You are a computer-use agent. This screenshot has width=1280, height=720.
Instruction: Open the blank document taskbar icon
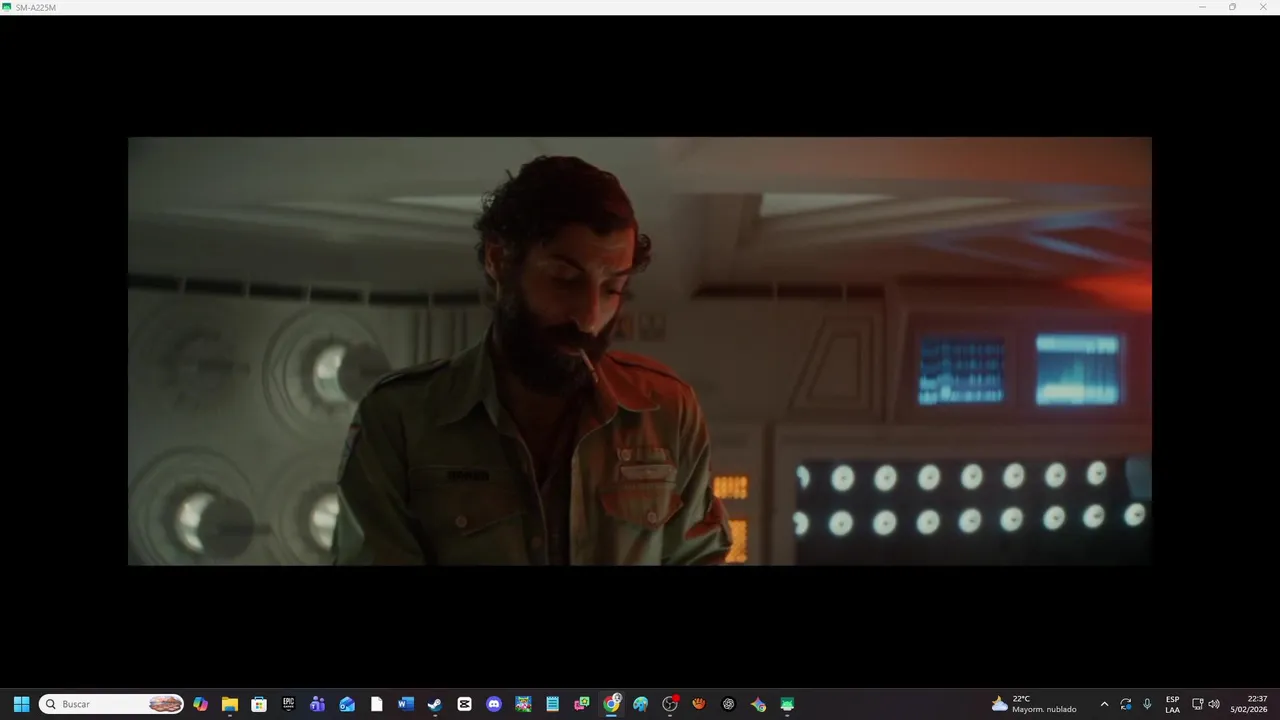pyautogui.click(x=376, y=704)
